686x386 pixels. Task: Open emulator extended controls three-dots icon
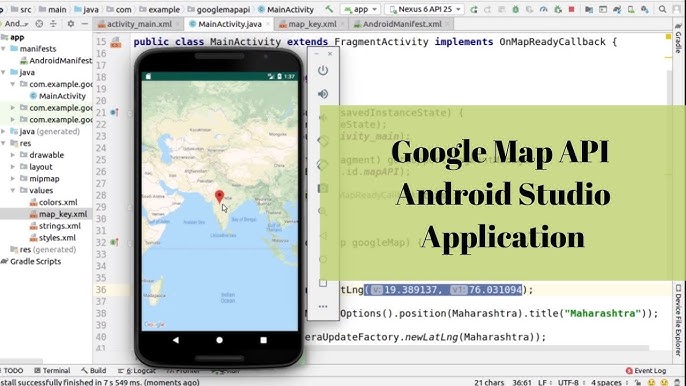coord(323,307)
